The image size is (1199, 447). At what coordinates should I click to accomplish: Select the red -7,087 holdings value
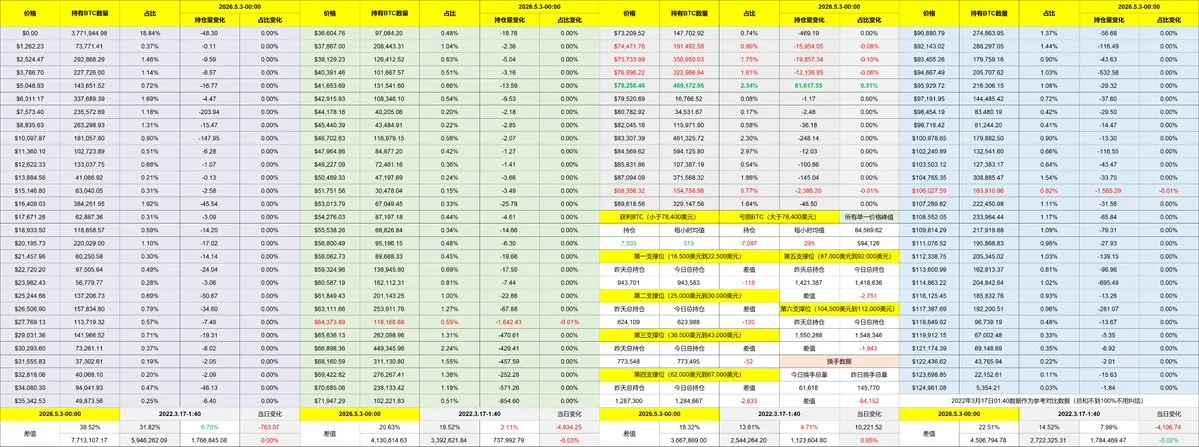(x=749, y=243)
